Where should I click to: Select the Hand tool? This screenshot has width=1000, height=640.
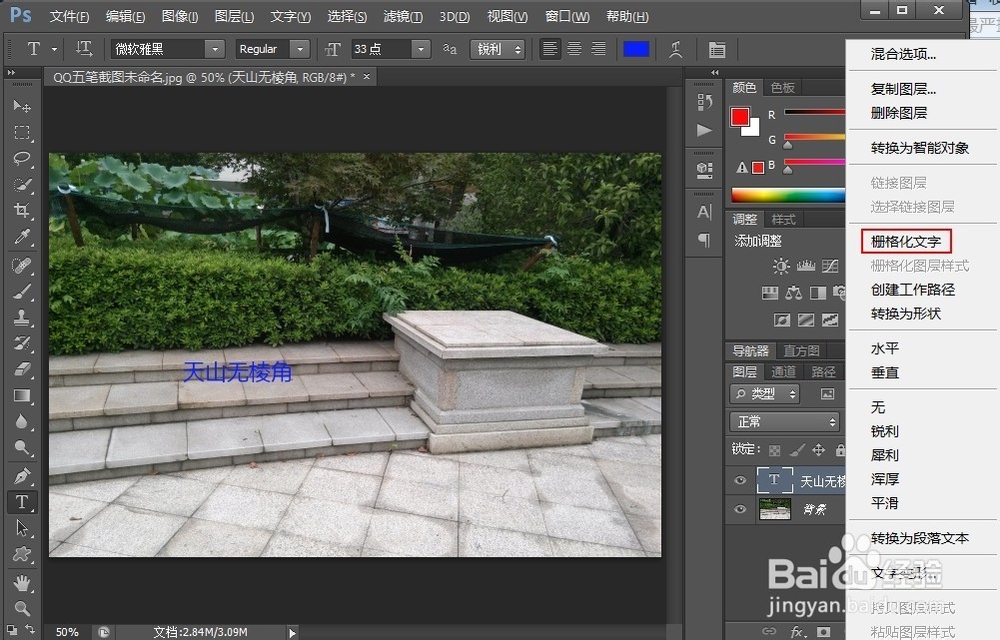(22, 582)
